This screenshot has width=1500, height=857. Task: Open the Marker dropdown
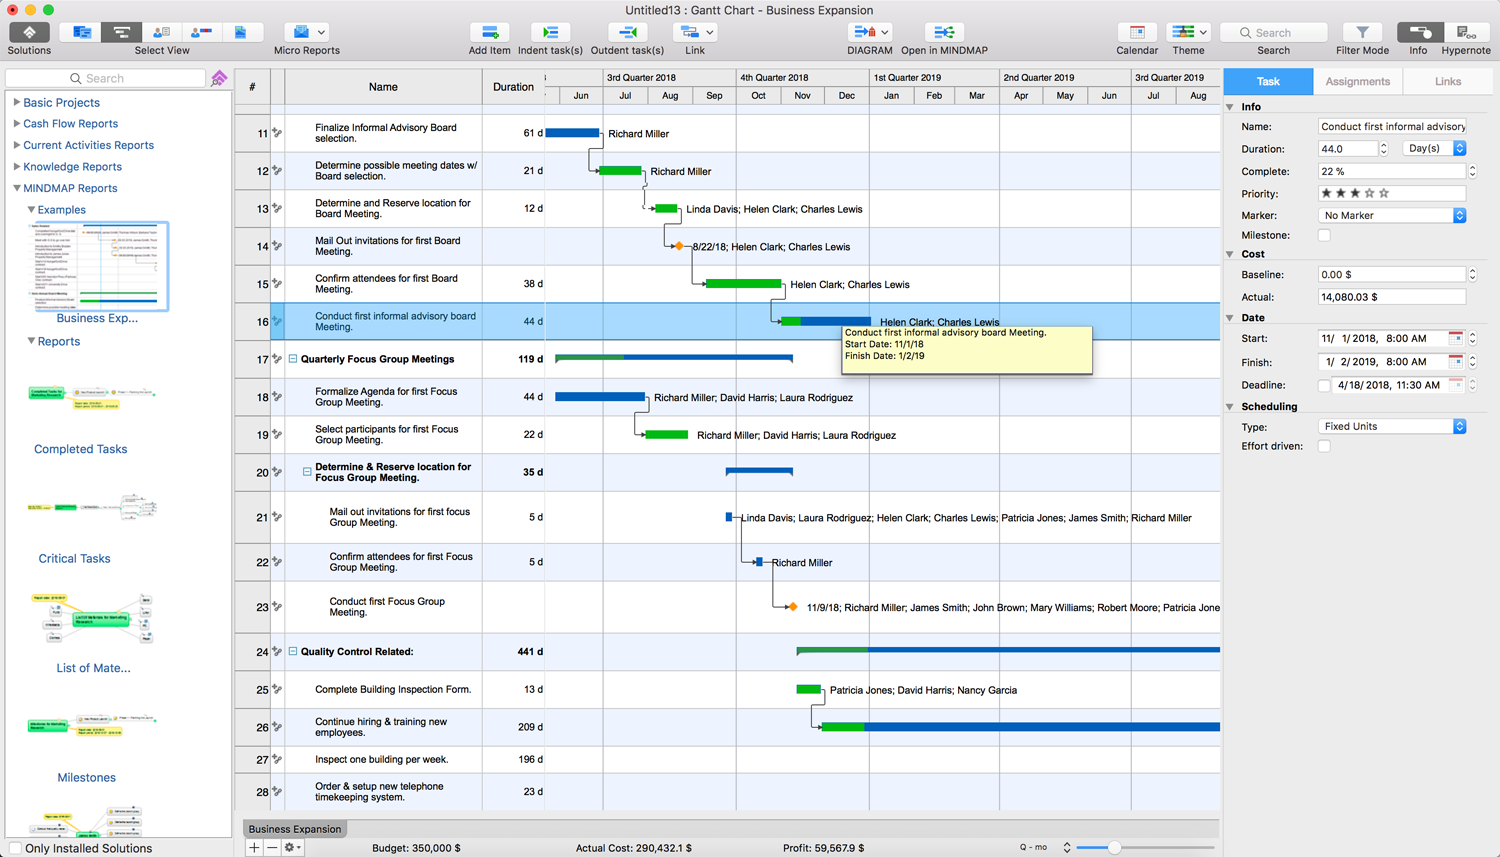(x=1392, y=216)
